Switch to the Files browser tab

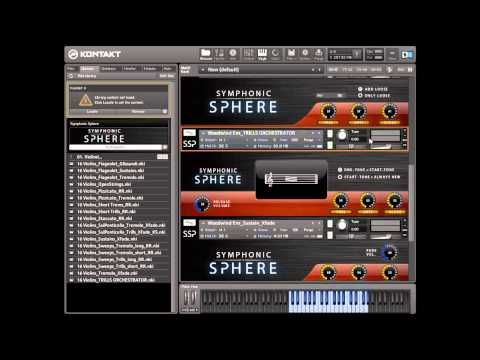click(71, 69)
